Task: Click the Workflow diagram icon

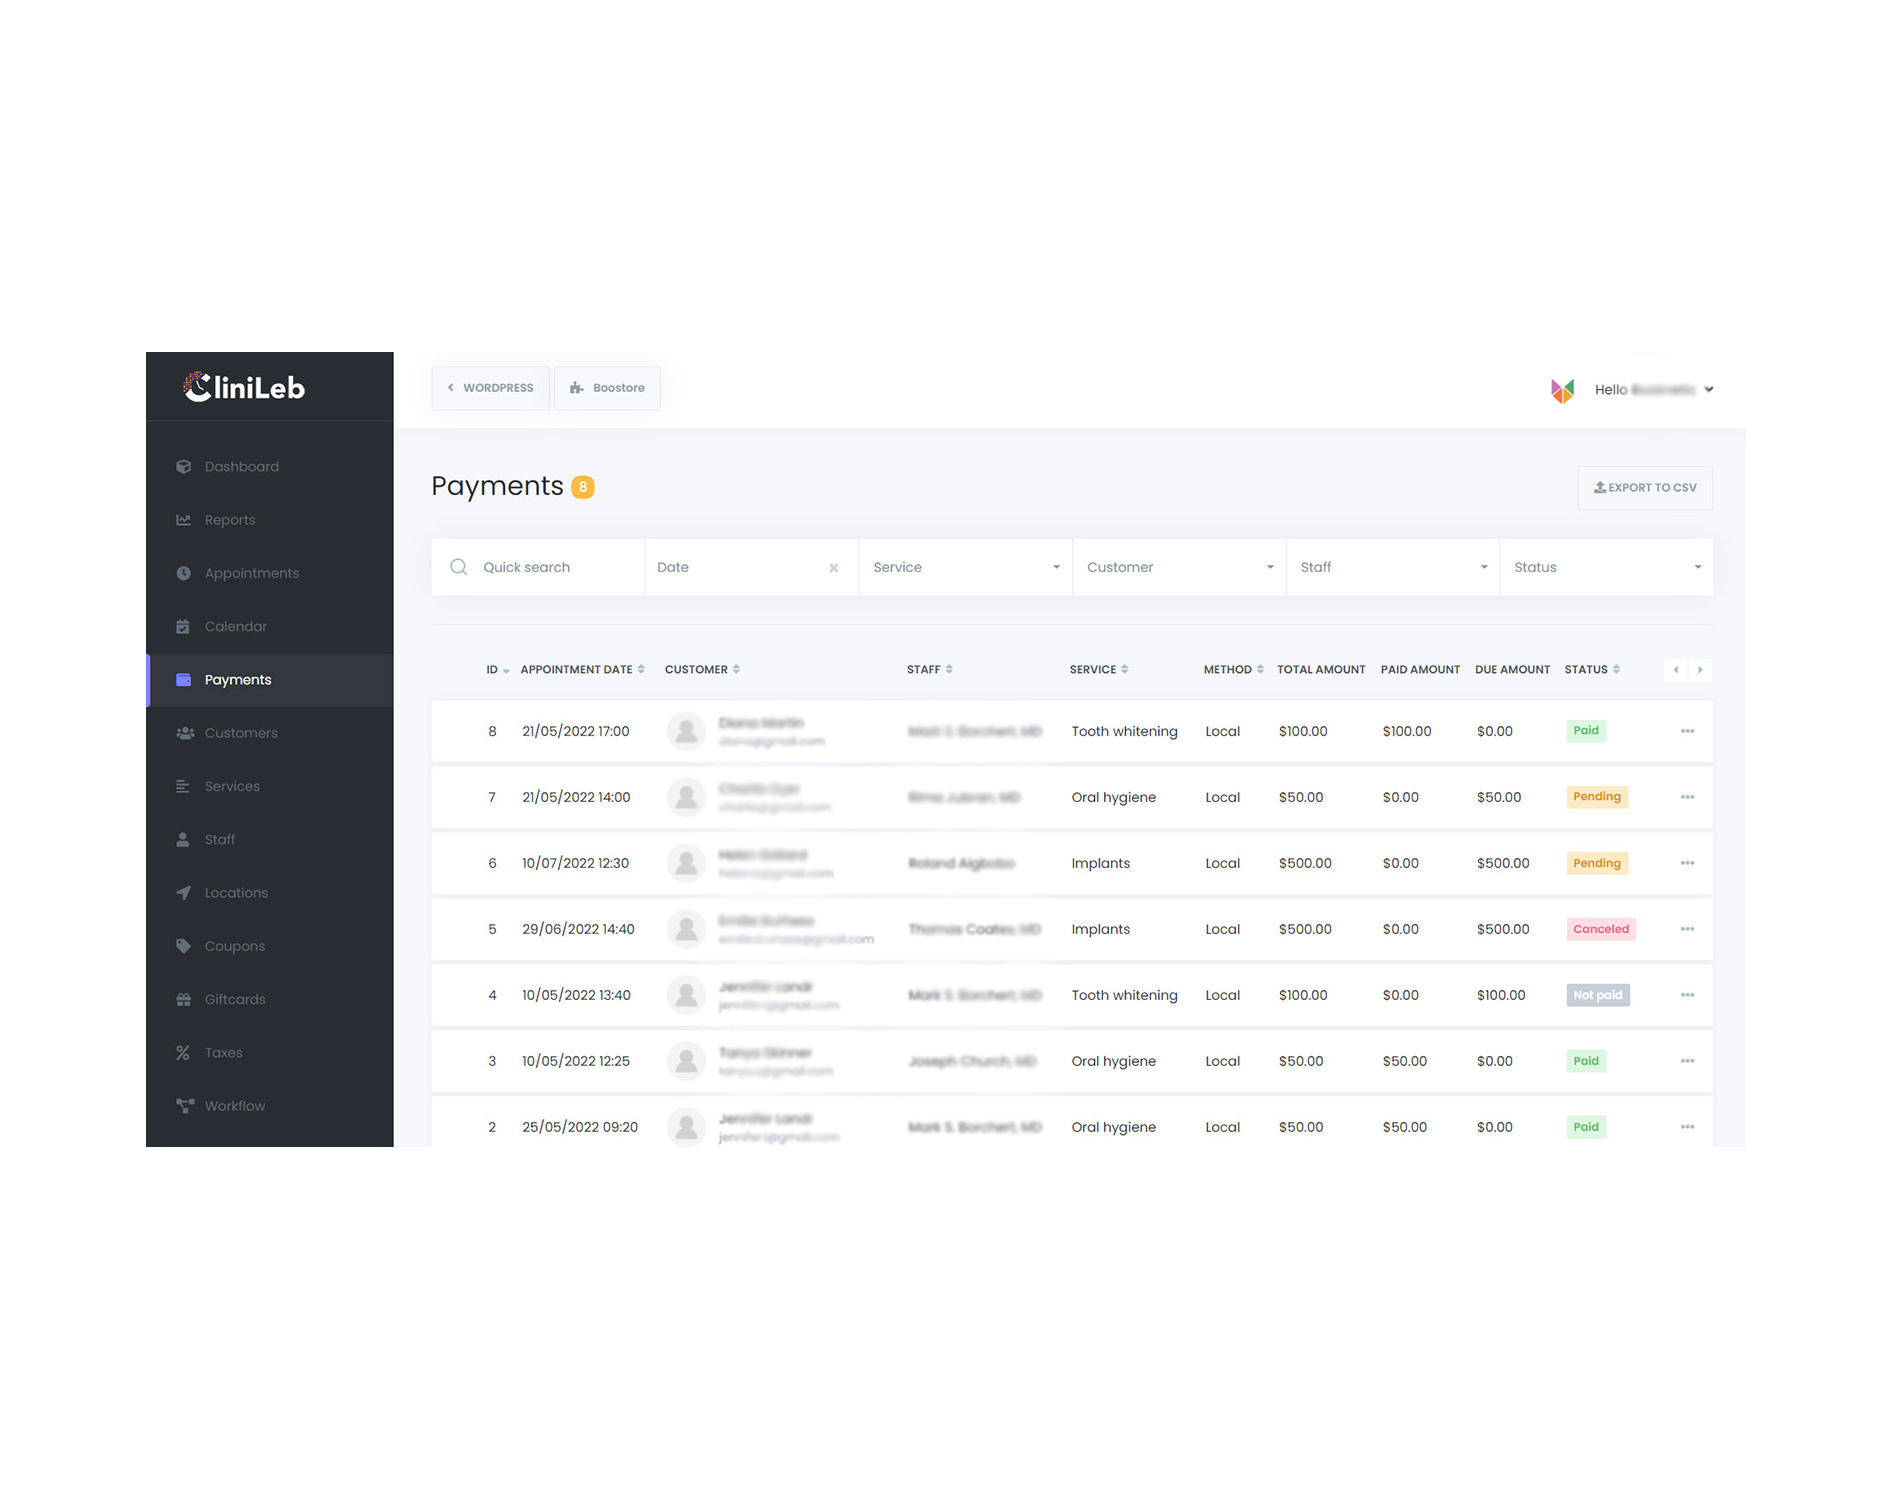Action: click(x=184, y=1106)
